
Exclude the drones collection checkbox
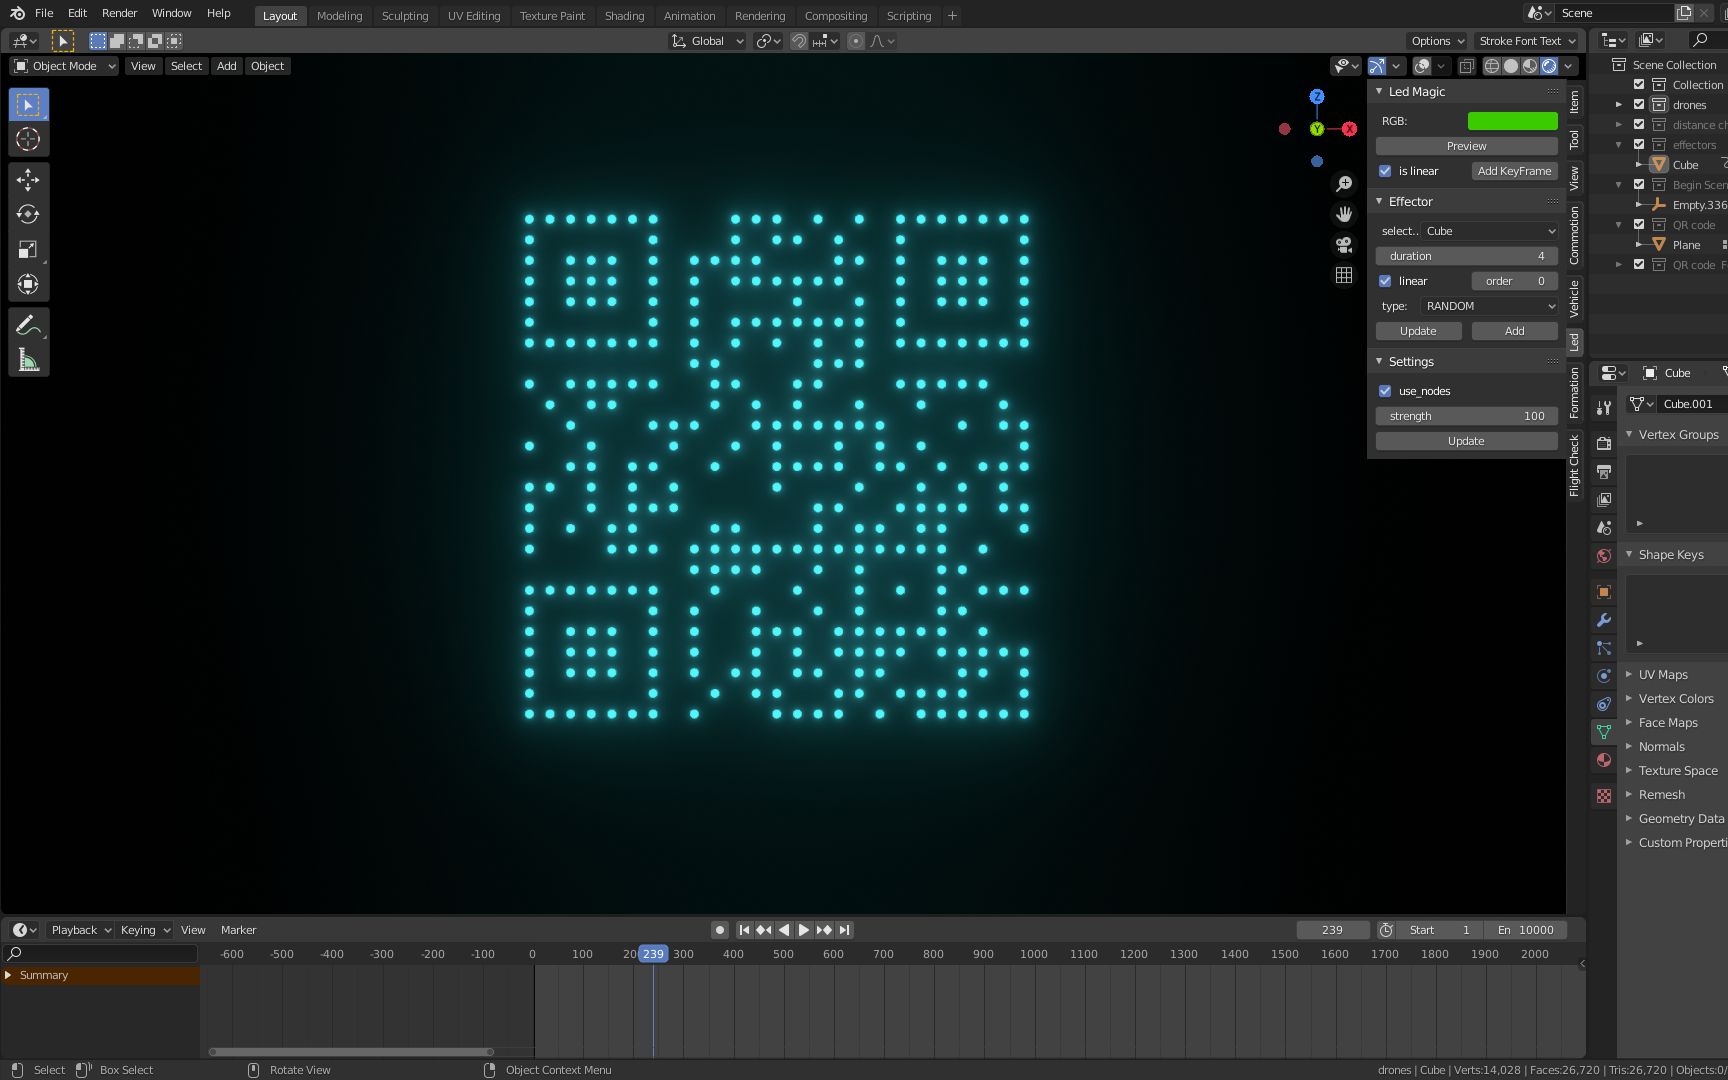[x=1639, y=105]
